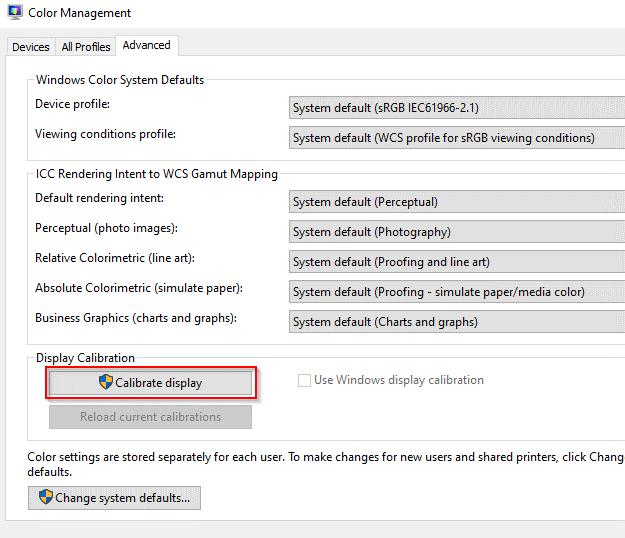Enable Use Windows display calibration checkbox
The height and width of the screenshot is (538, 625).
(305, 380)
